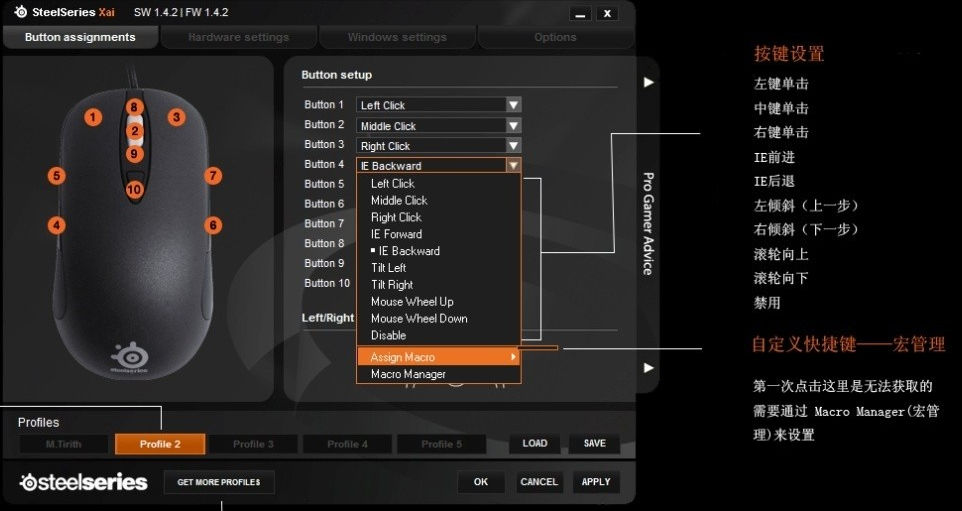Switch to Windows settings tab

click(x=397, y=37)
